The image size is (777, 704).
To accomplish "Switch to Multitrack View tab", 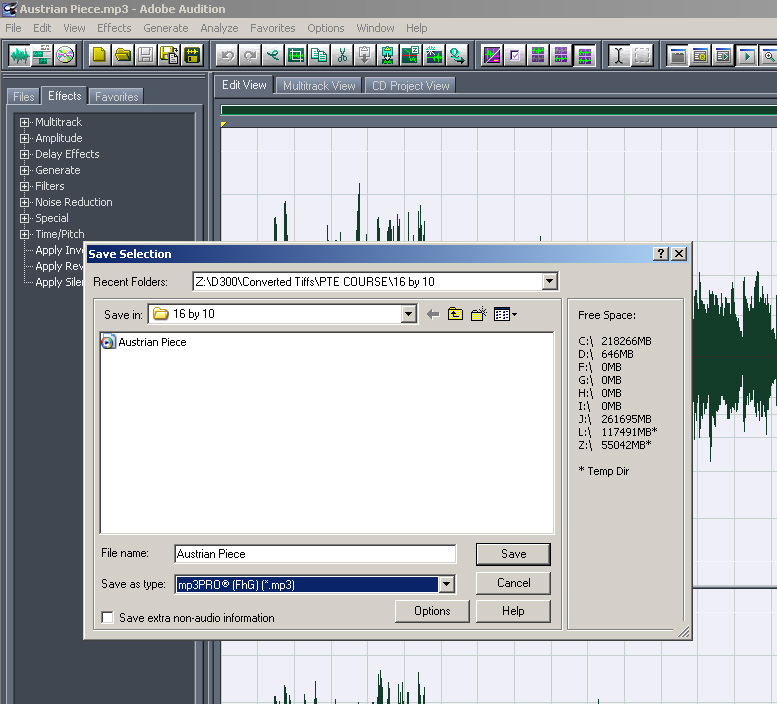I will point(319,86).
